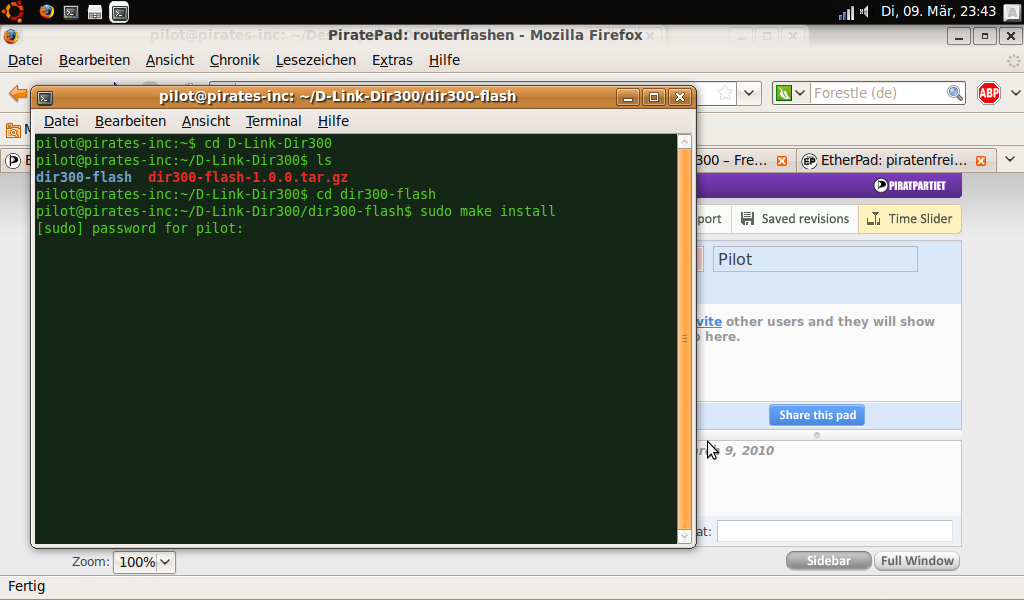Open the Ubuntu main menu logo
The image size is (1024, 600).
[14, 12]
